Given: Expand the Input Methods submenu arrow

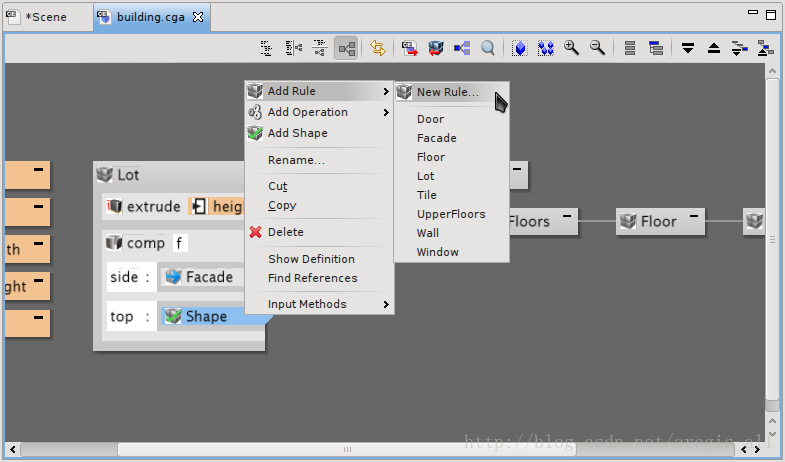Looking at the screenshot, I should coord(385,304).
